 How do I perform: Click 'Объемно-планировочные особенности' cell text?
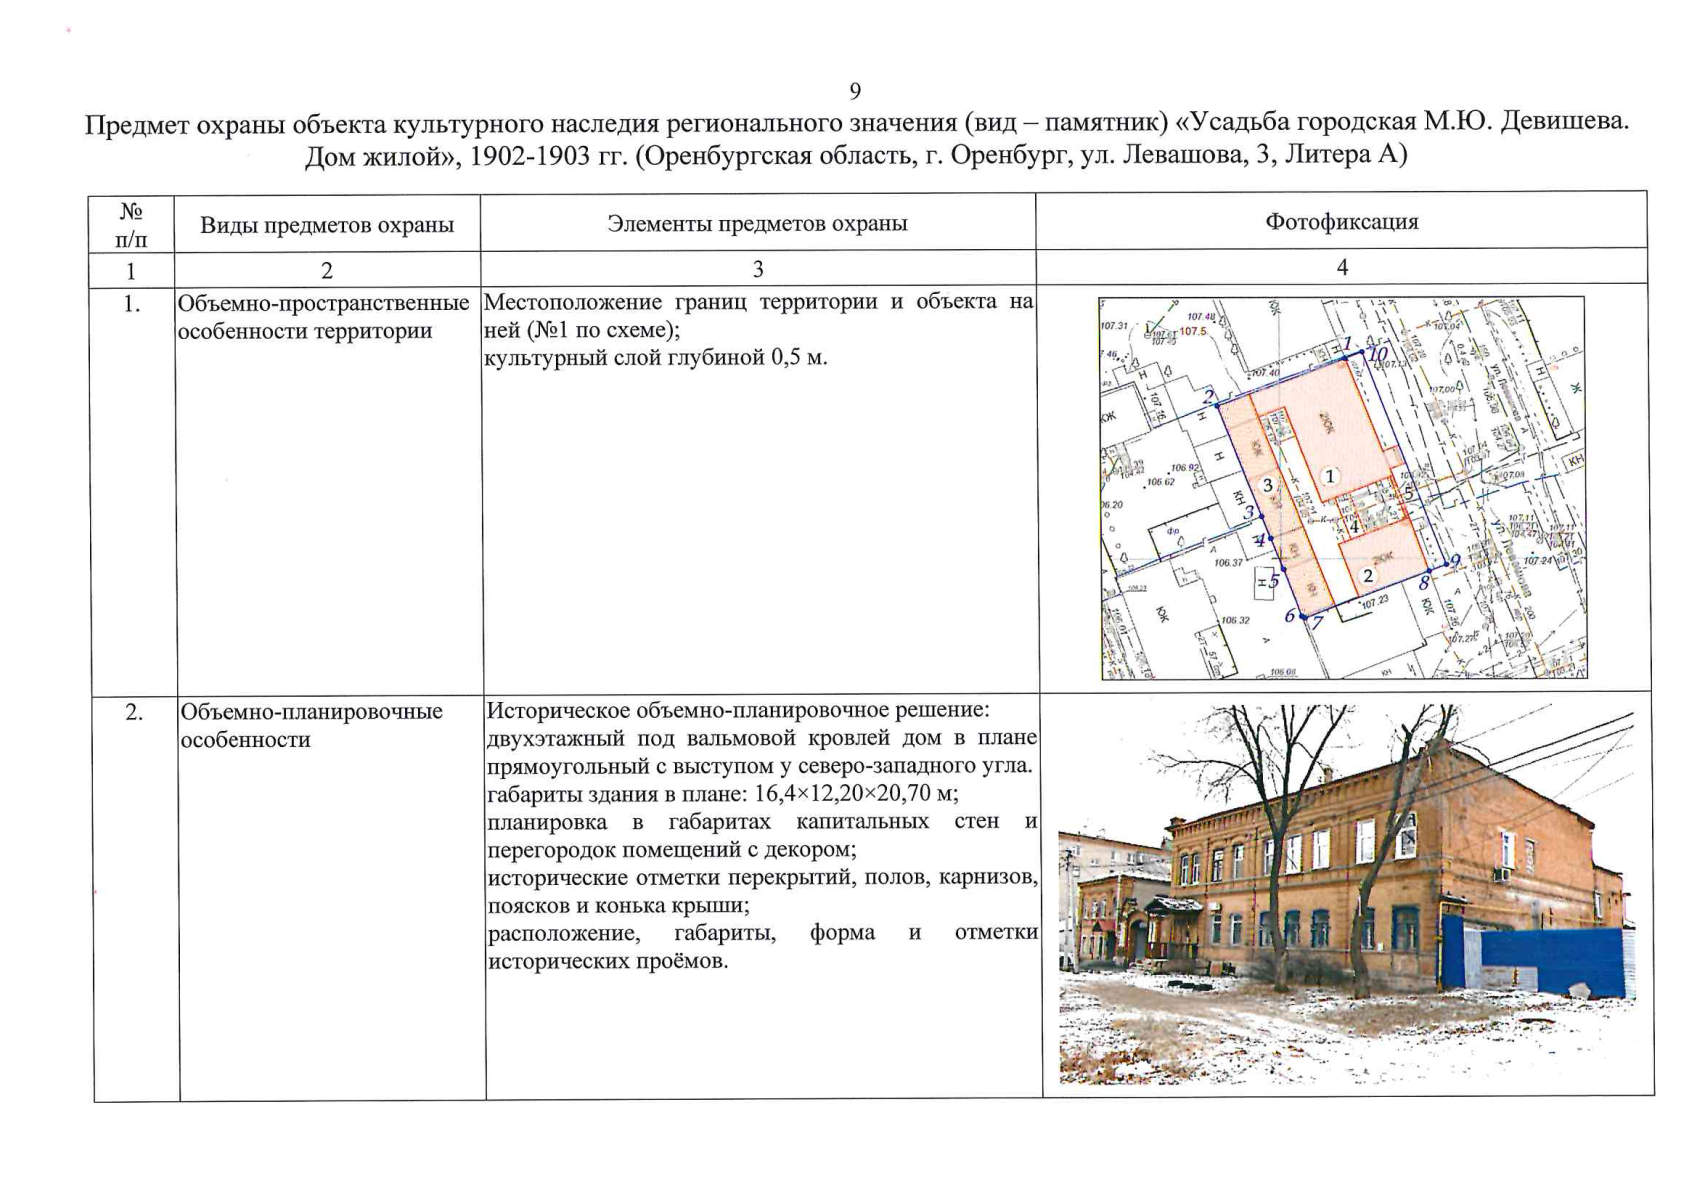[311, 726]
